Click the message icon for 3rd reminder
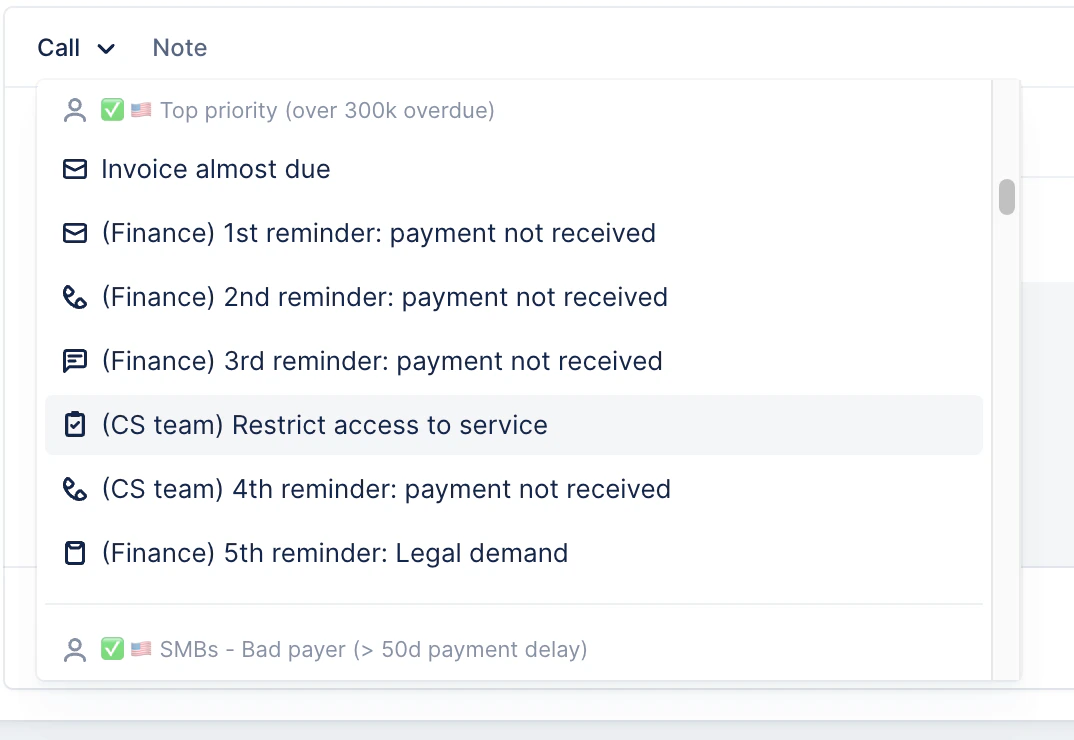 pos(75,361)
